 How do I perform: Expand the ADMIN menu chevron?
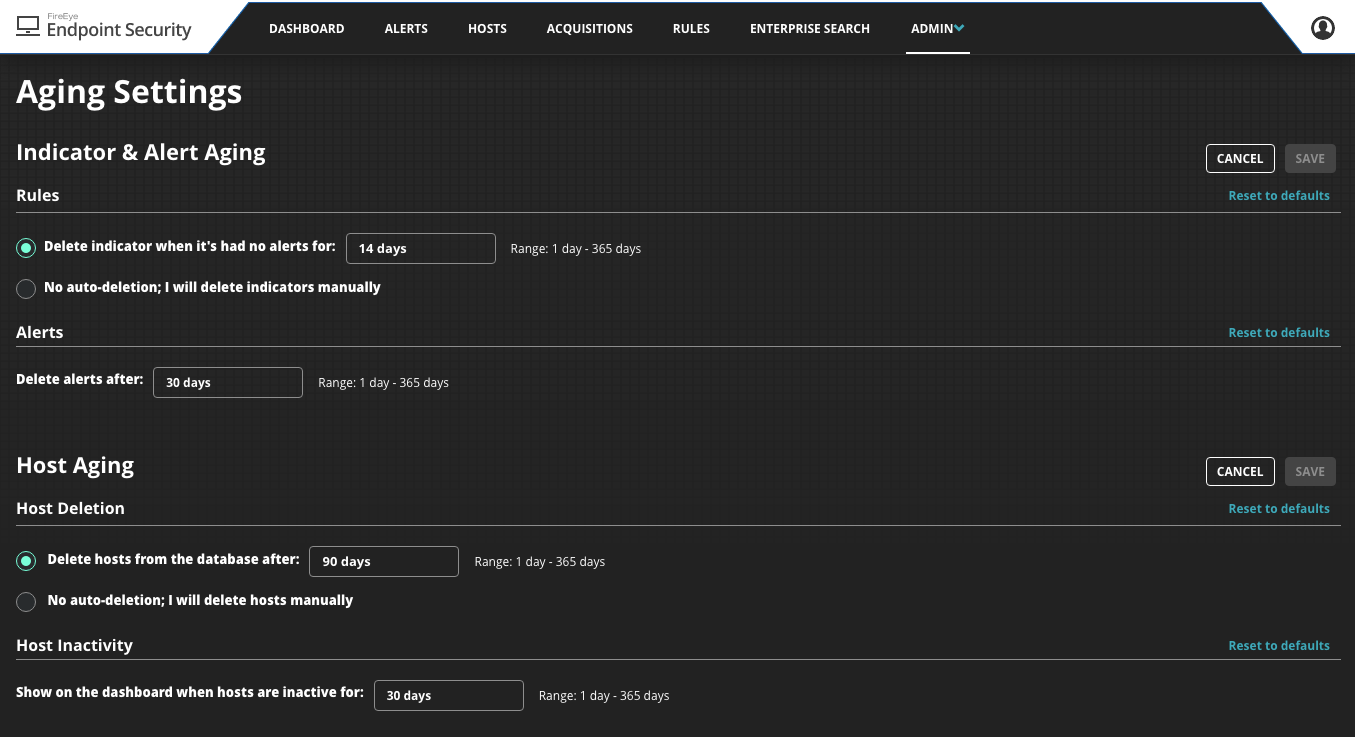[960, 28]
